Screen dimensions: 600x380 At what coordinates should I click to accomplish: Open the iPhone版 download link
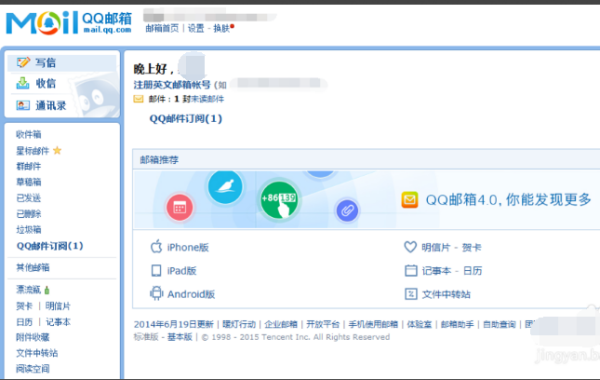[x=188, y=247]
